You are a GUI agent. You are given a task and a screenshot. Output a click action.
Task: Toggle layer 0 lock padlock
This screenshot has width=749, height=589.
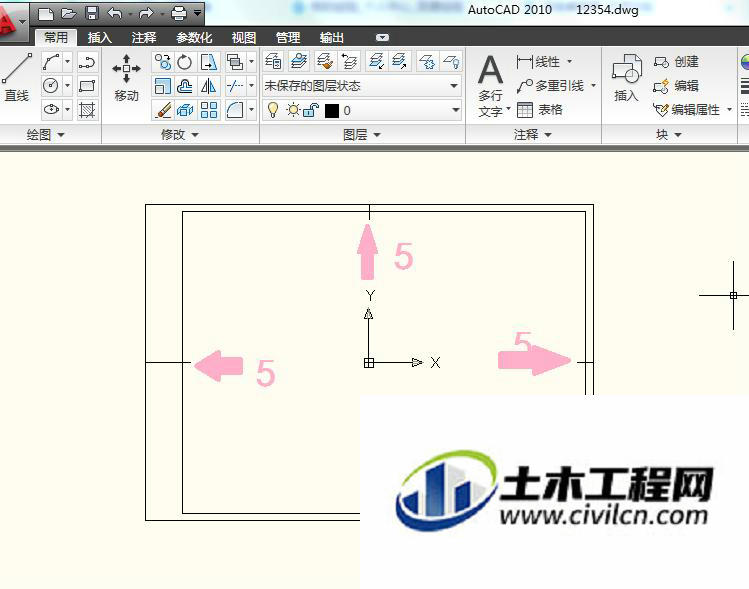click(x=311, y=110)
